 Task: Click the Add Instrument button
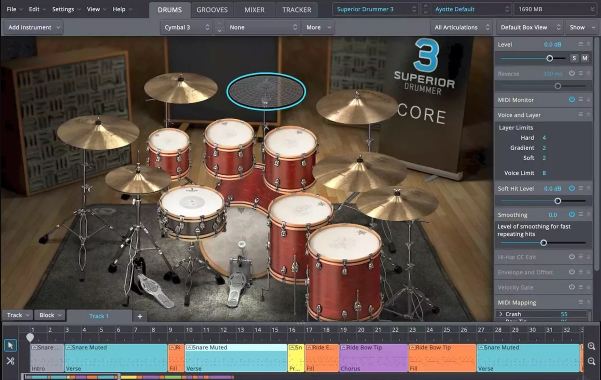(34, 27)
